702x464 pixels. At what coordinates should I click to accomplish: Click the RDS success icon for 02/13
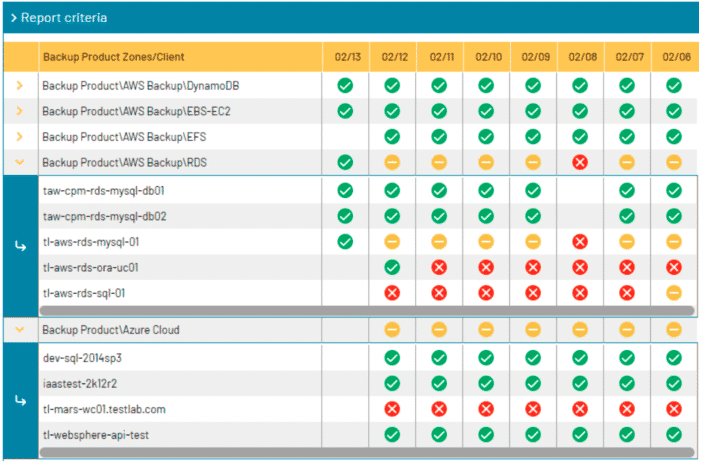tap(345, 162)
